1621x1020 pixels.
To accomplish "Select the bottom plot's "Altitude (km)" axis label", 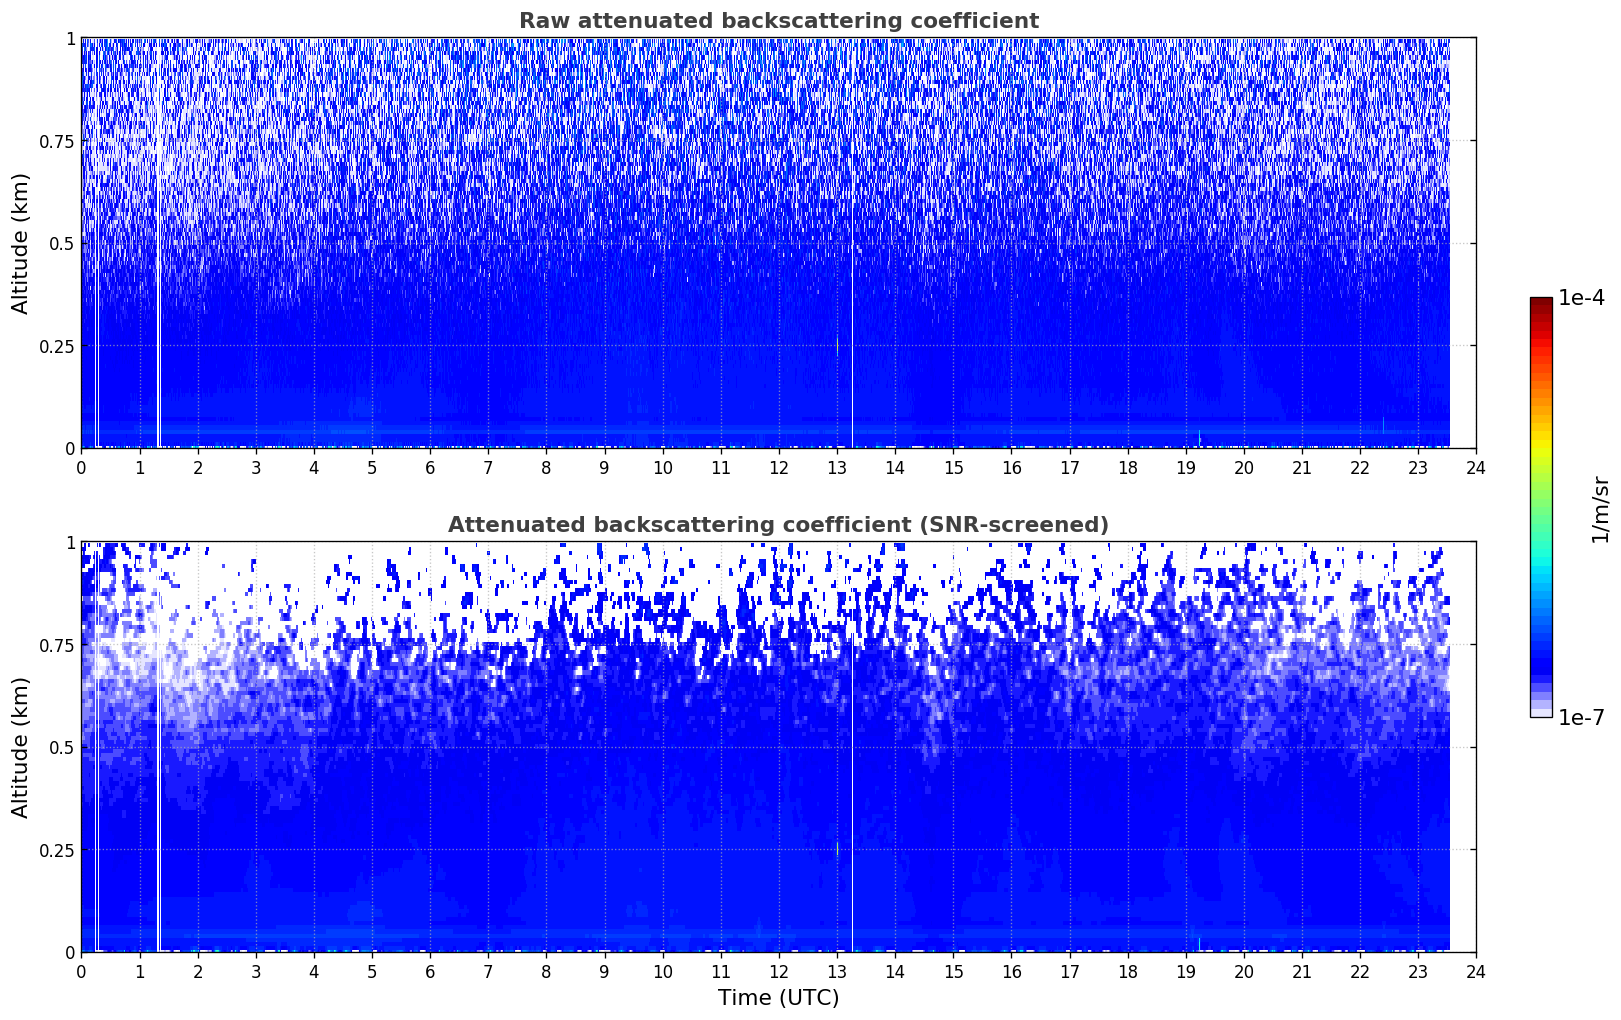I will [21, 747].
